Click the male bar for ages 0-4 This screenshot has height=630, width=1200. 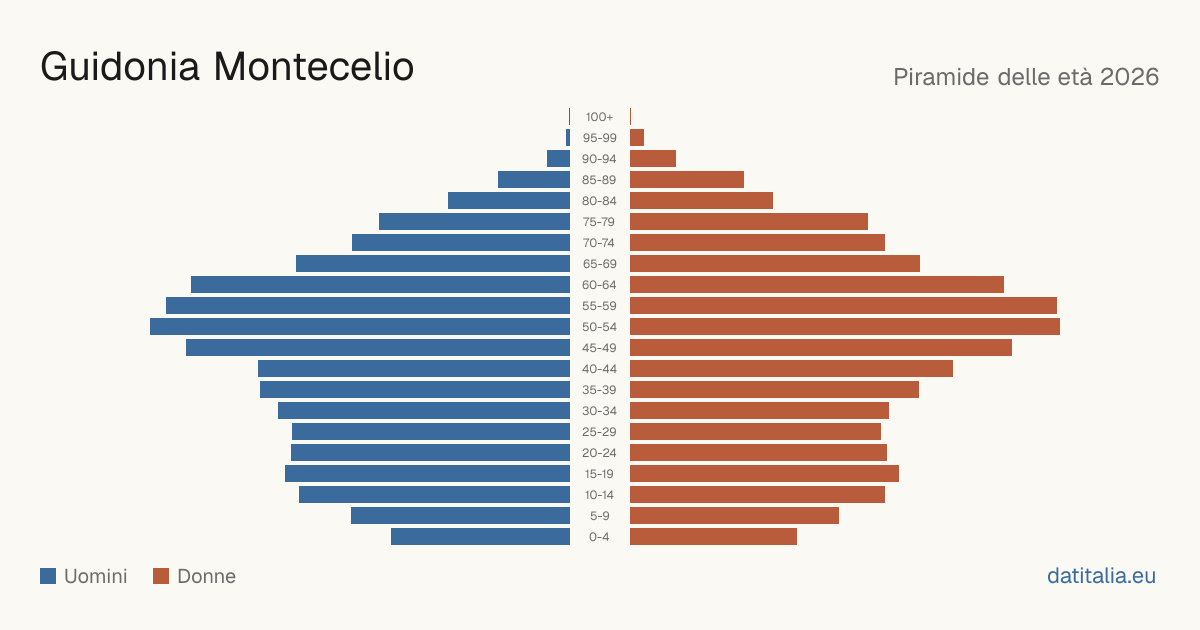point(480,537)
